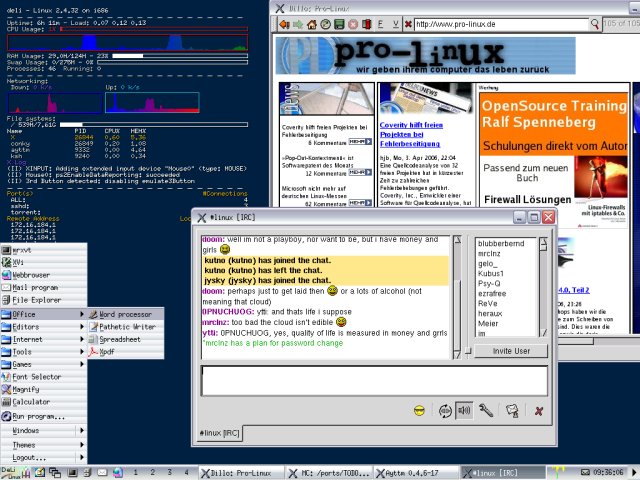Click the chat message input box

click(373, 381)
